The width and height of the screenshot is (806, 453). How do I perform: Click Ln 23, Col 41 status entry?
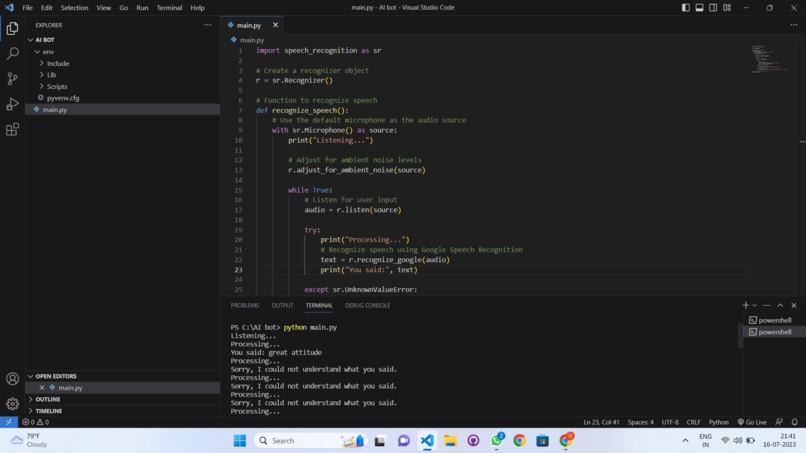[x=601, y=422]
